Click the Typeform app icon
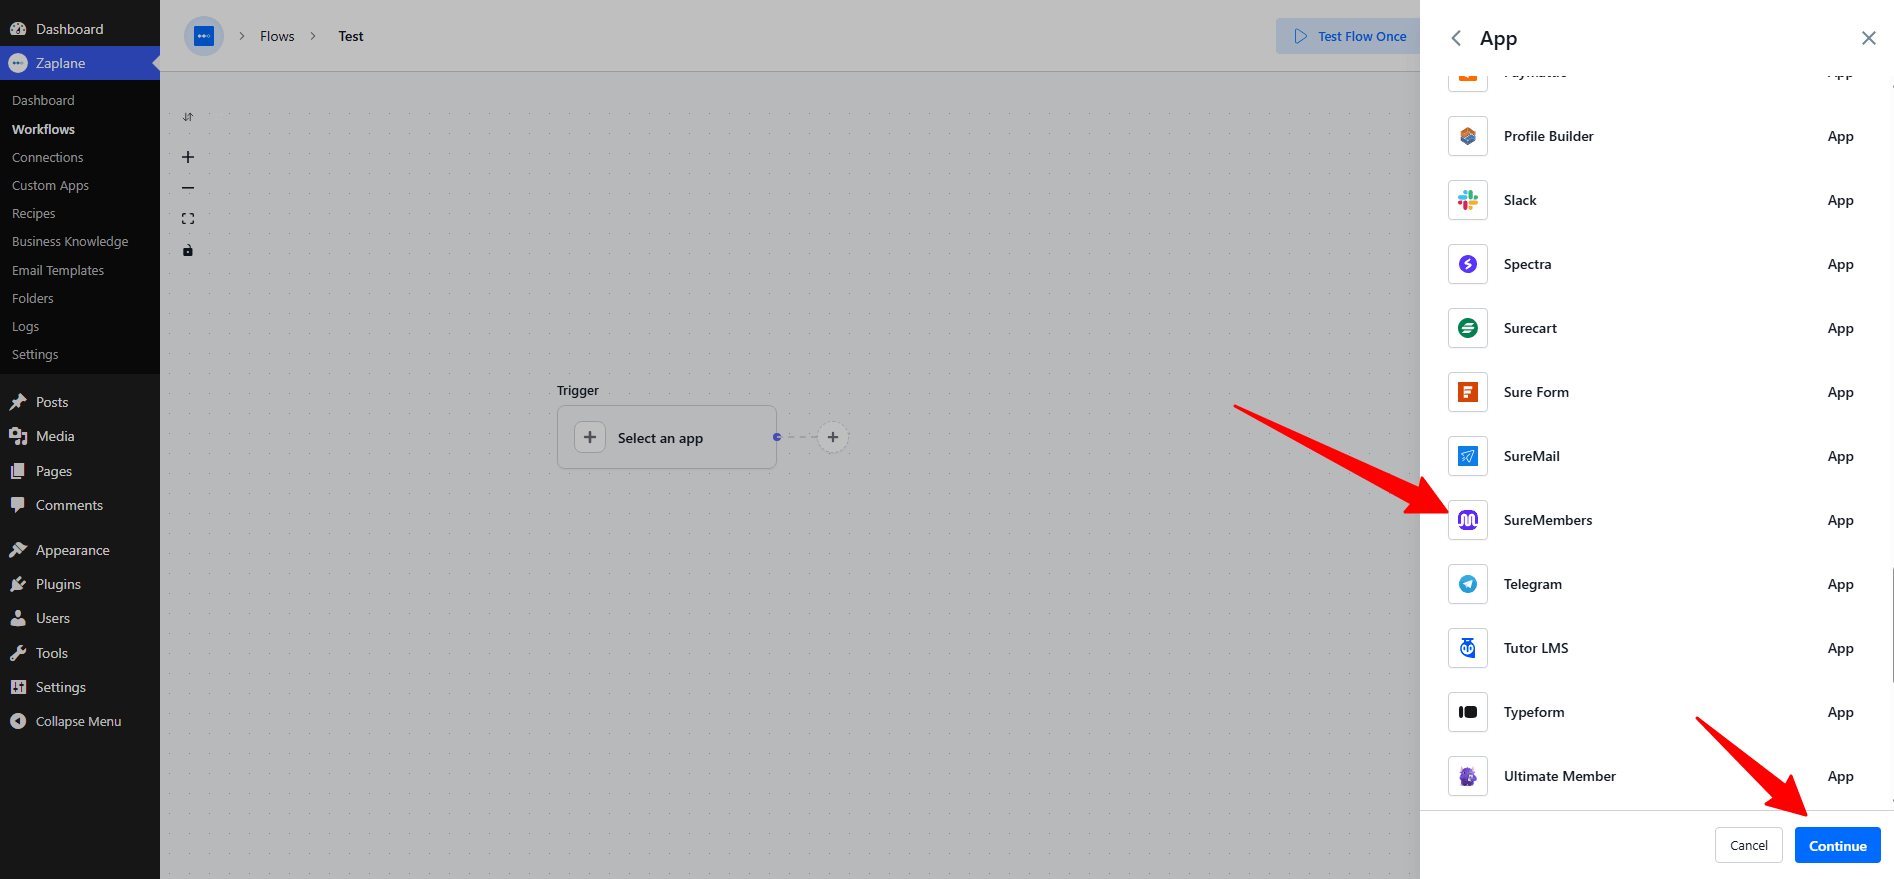Screen dimensions: 1894x879 coord(1468,712)
